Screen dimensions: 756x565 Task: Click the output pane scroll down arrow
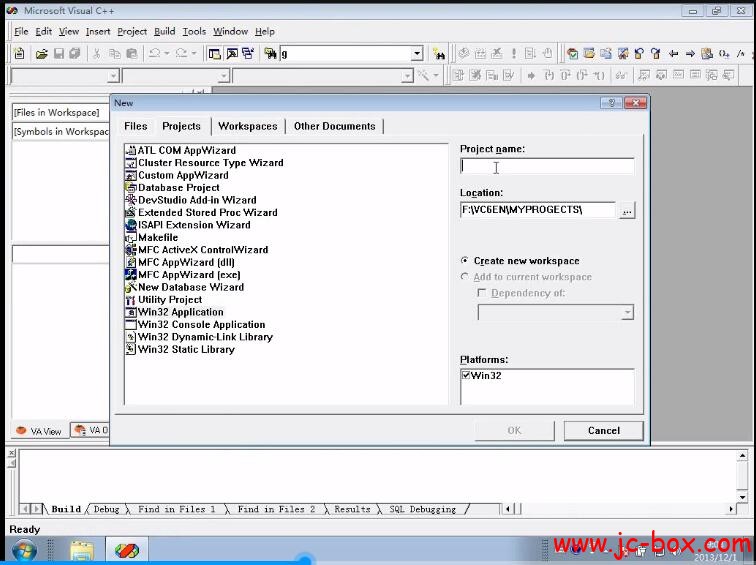click(742, 497)
